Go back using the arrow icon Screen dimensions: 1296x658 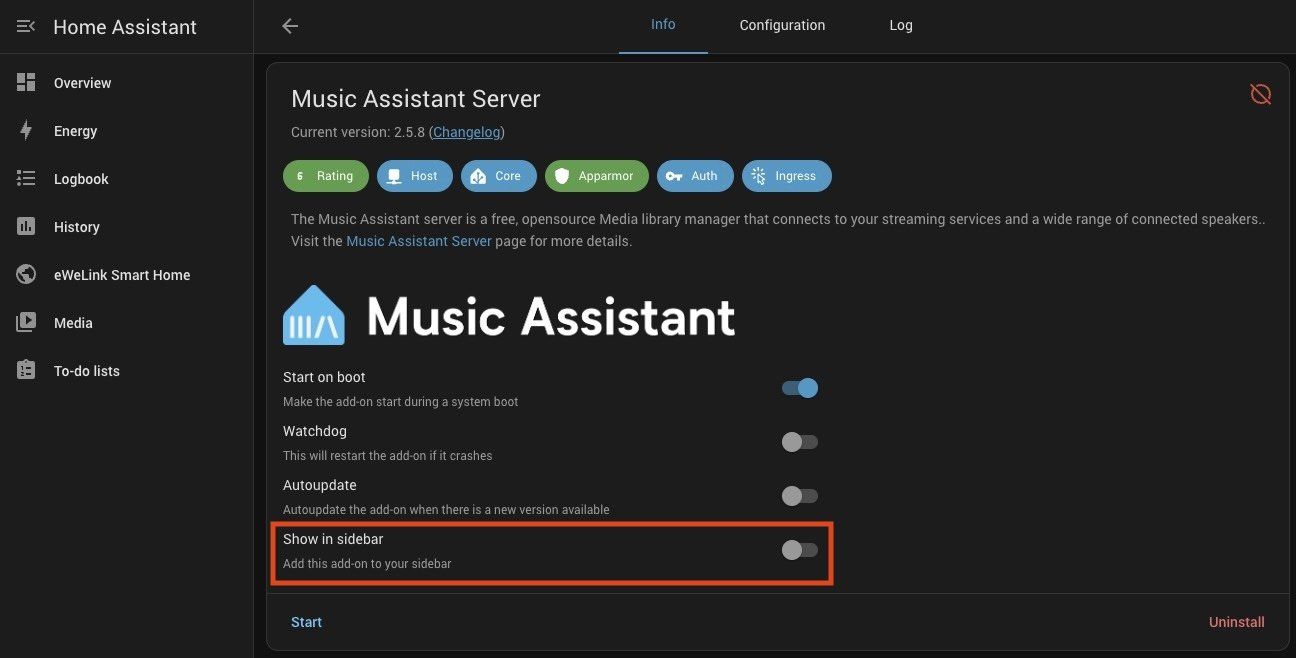(290, 26)
